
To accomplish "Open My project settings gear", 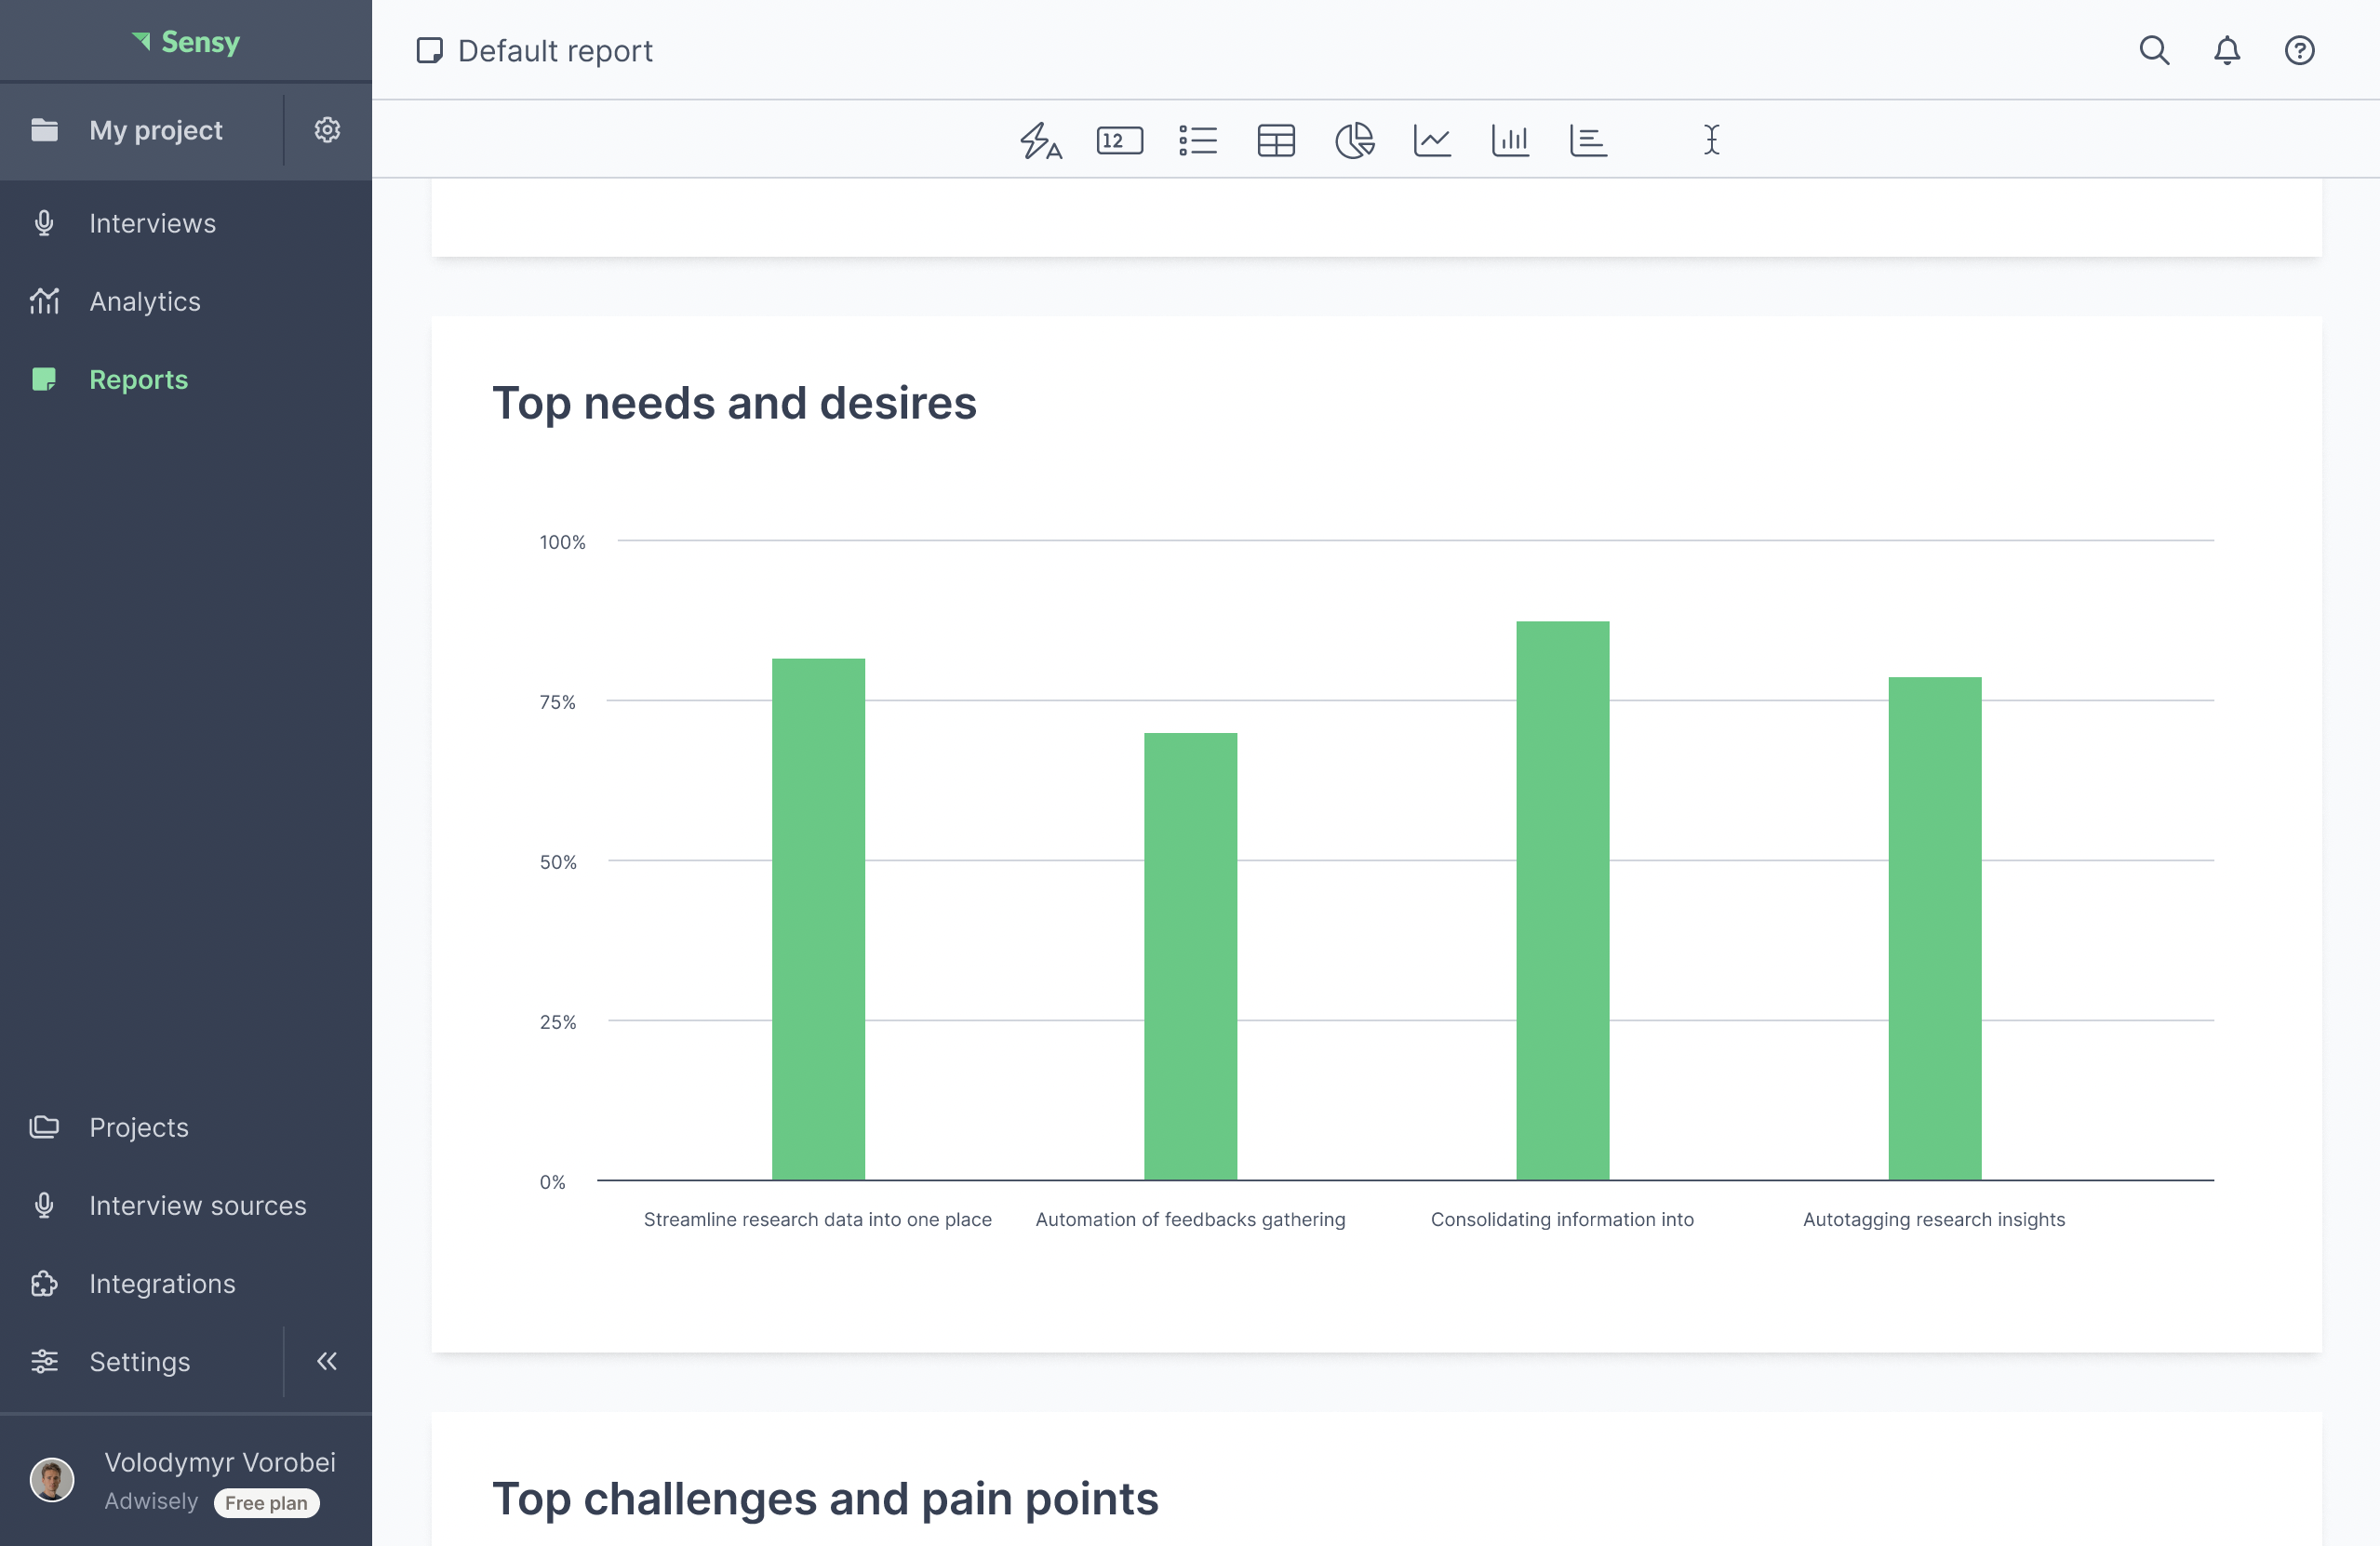I will pos(327,130).
